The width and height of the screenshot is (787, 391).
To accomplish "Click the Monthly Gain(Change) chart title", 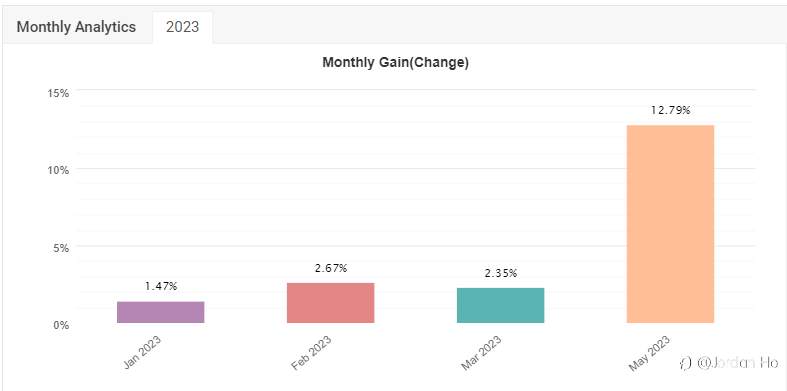I will coord(396,63).
